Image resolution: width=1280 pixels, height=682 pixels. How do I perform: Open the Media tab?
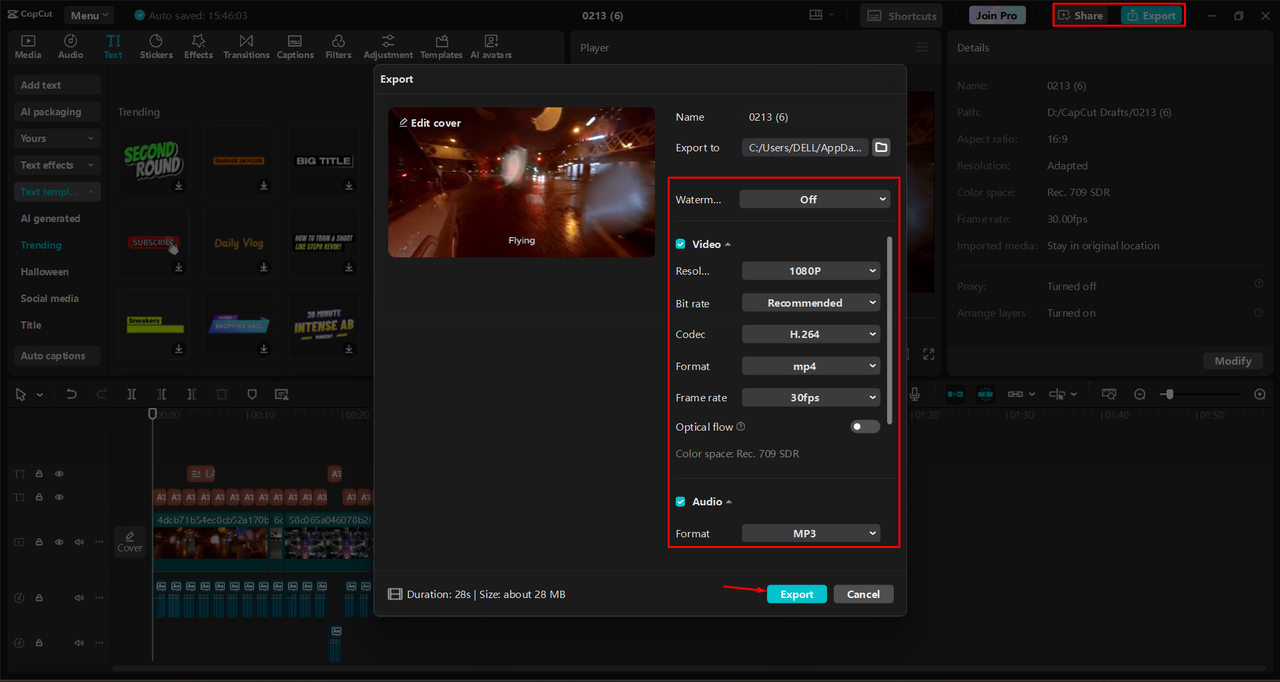(28, 47)
